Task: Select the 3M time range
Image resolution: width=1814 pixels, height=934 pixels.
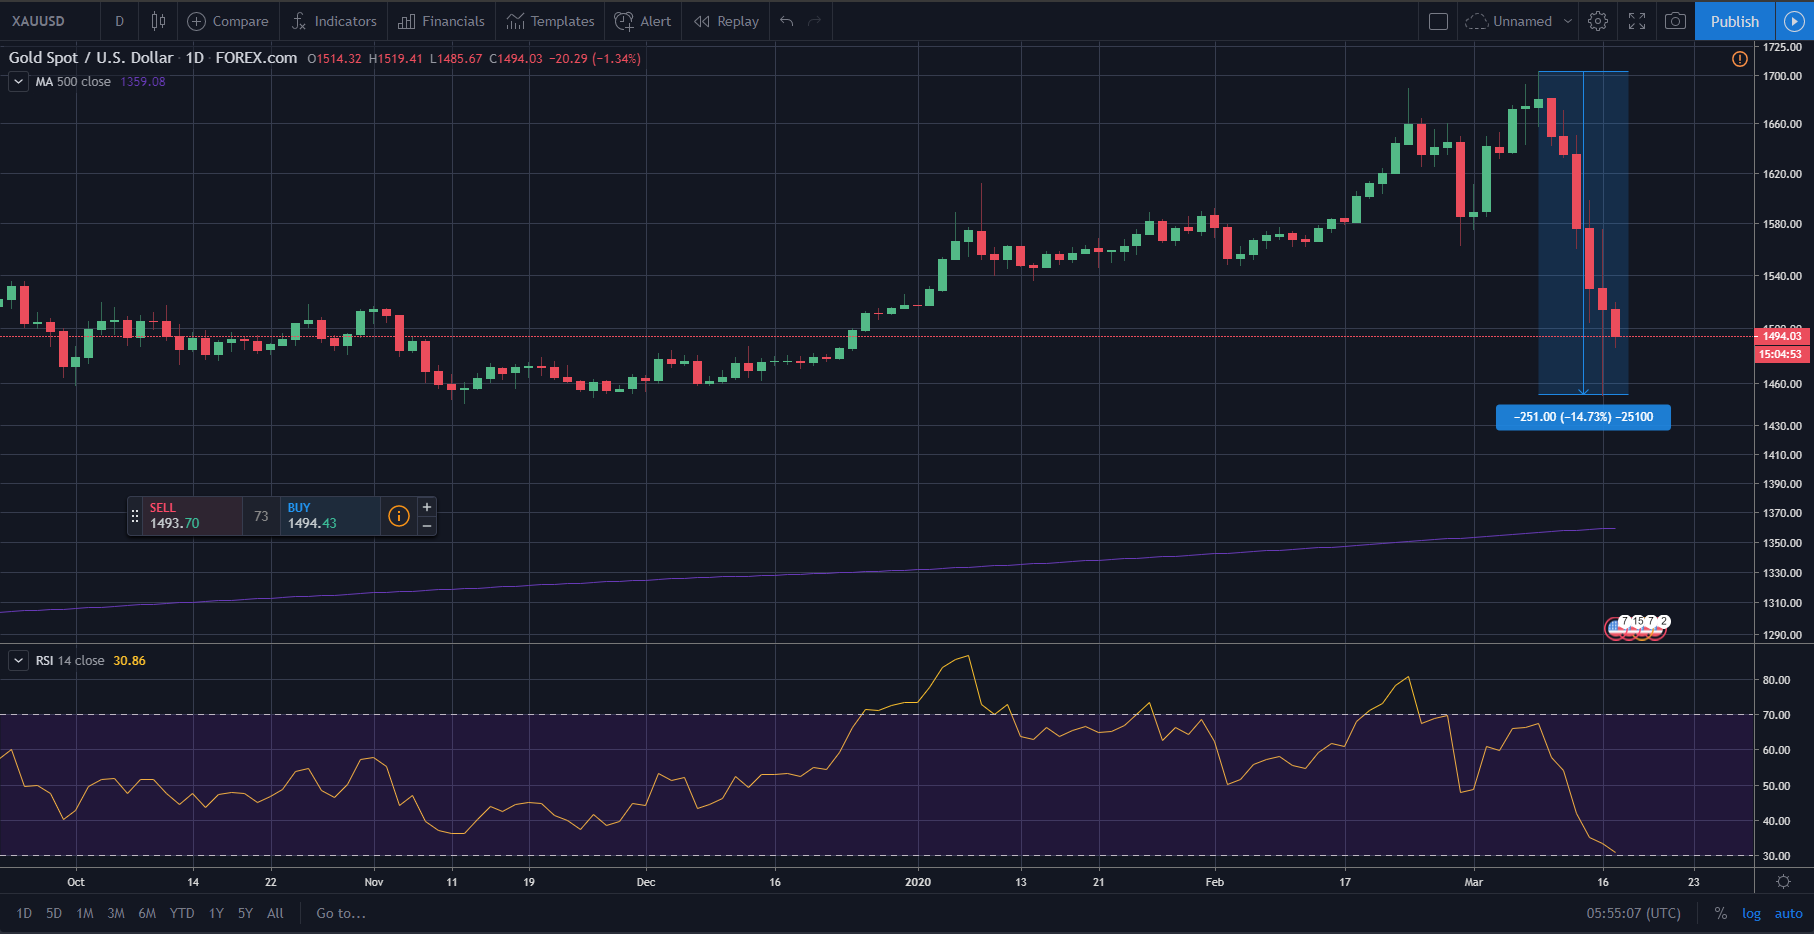Action: click(116, 913)
